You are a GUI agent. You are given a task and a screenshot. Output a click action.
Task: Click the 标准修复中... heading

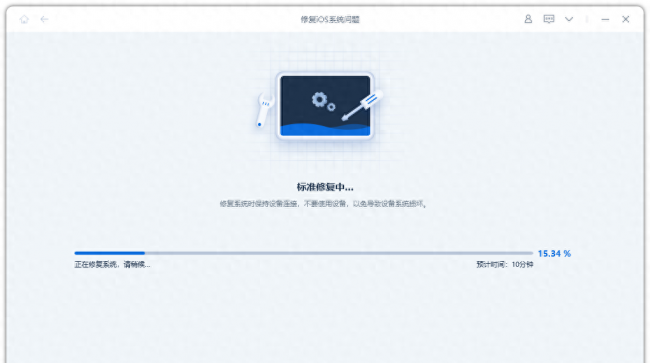[325, 187]
